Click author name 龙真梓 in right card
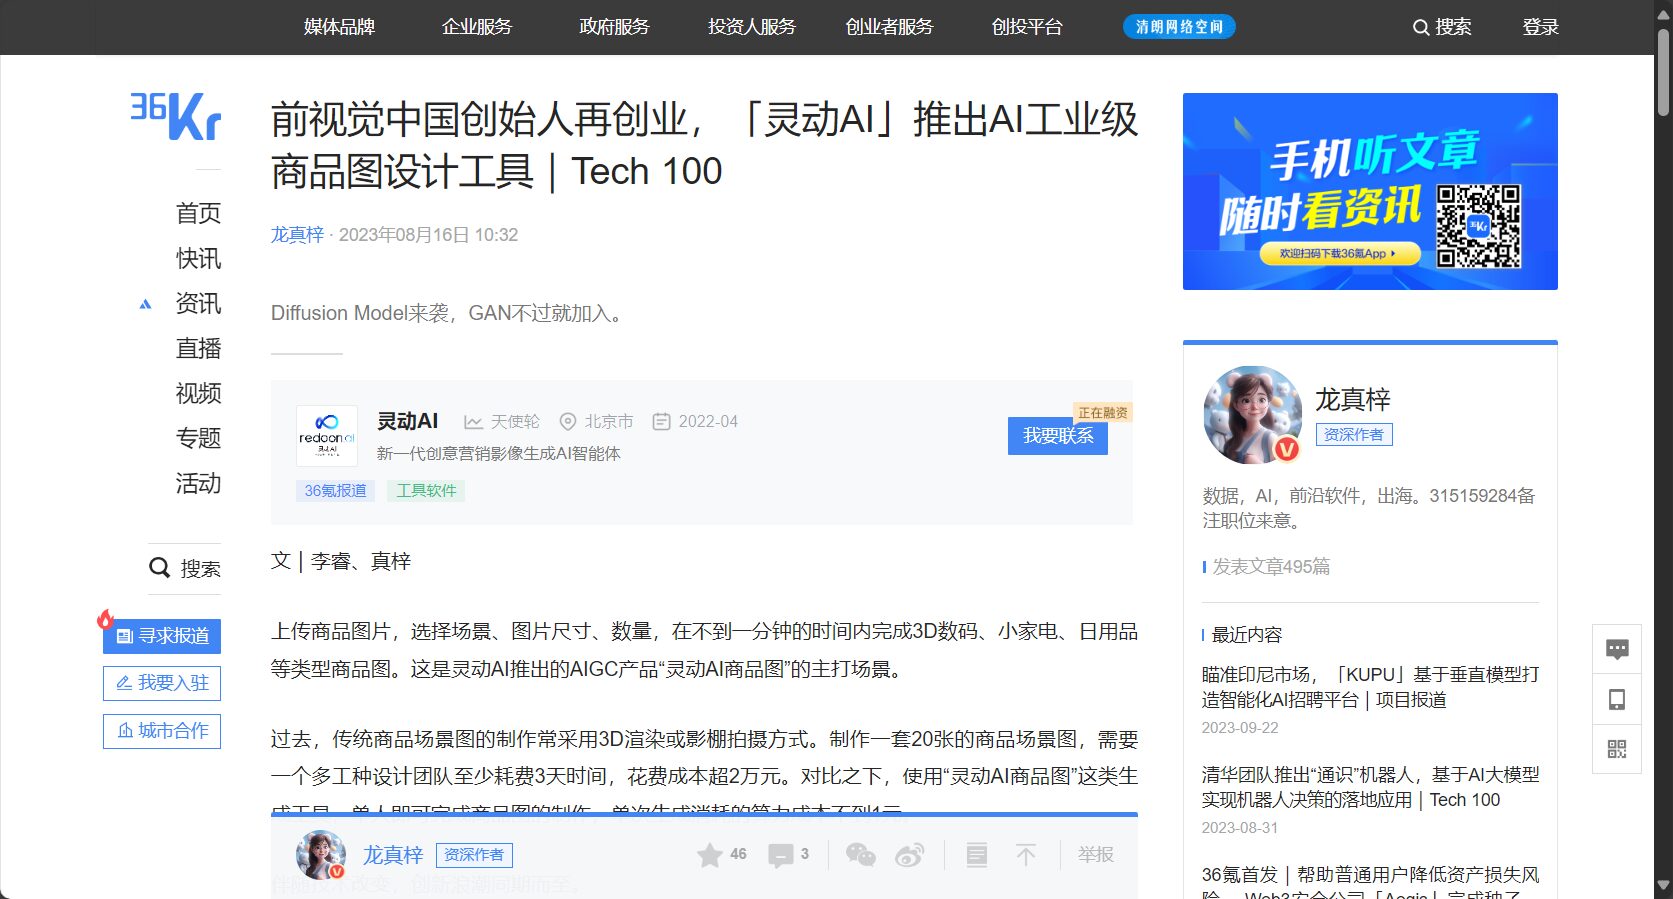The image size is (1673, 899). coord(1353,400)
